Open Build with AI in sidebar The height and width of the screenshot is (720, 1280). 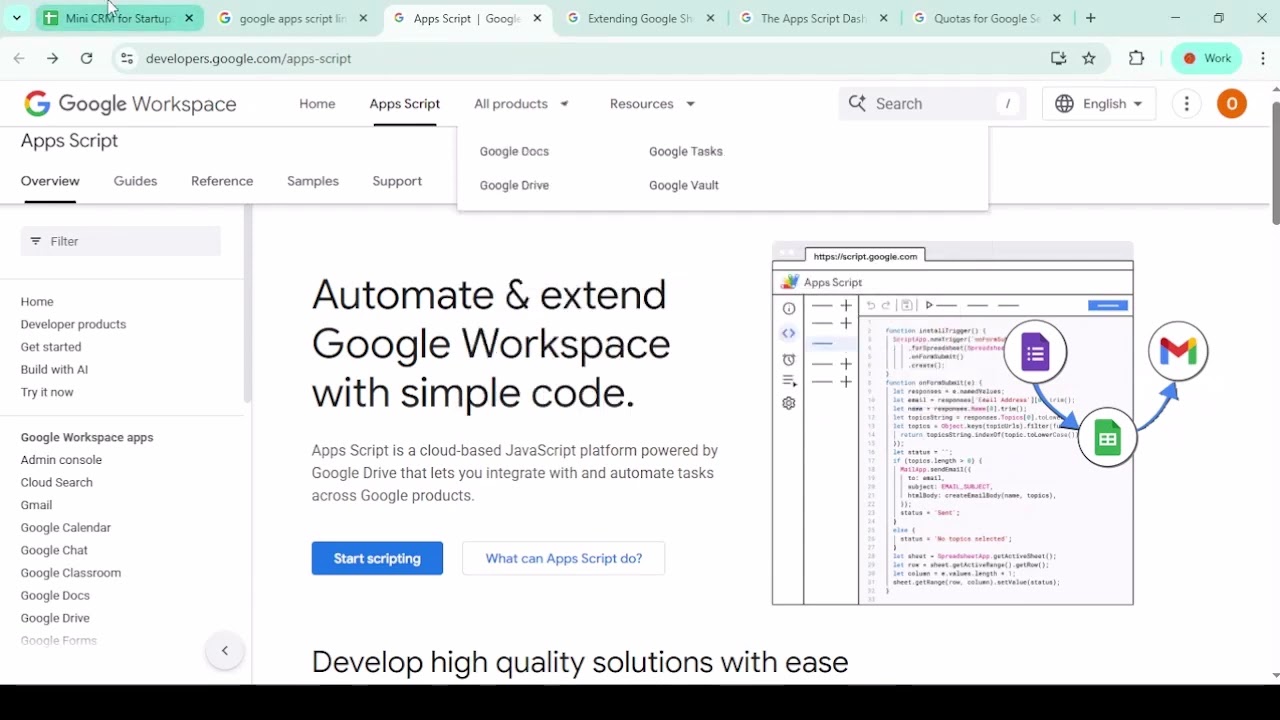54,370
